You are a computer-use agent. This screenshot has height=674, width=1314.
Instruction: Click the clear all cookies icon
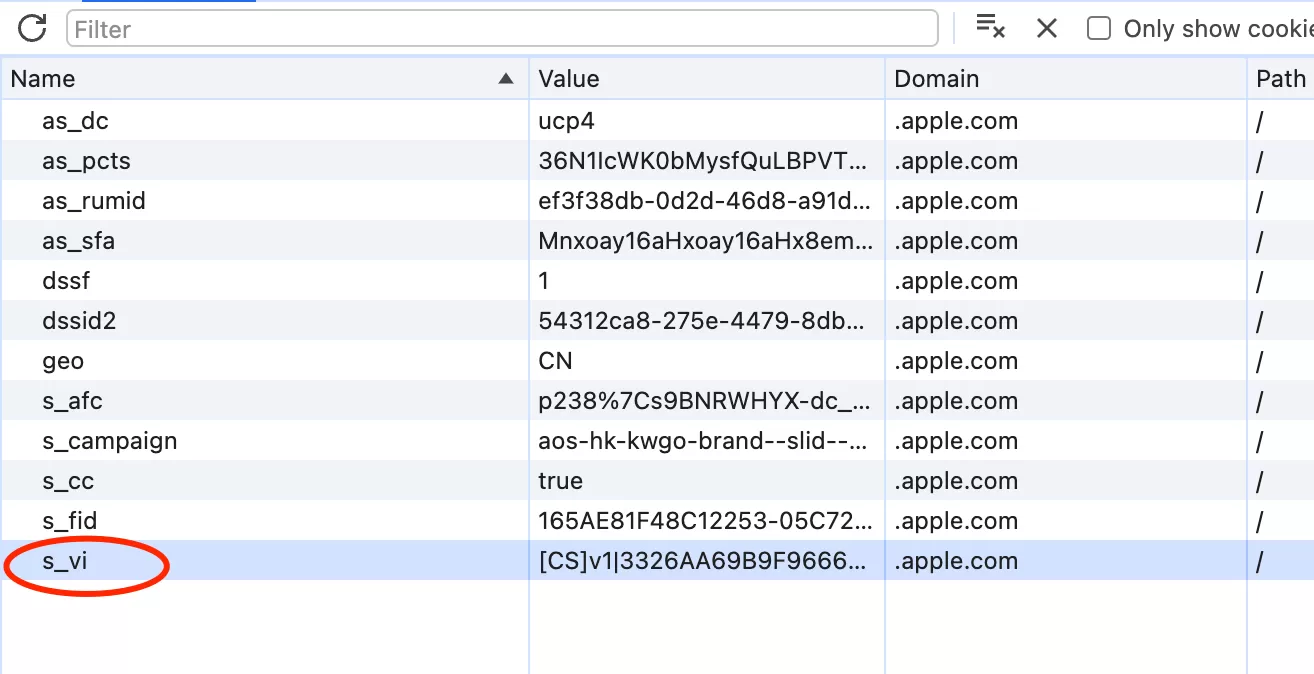(990, 27)
